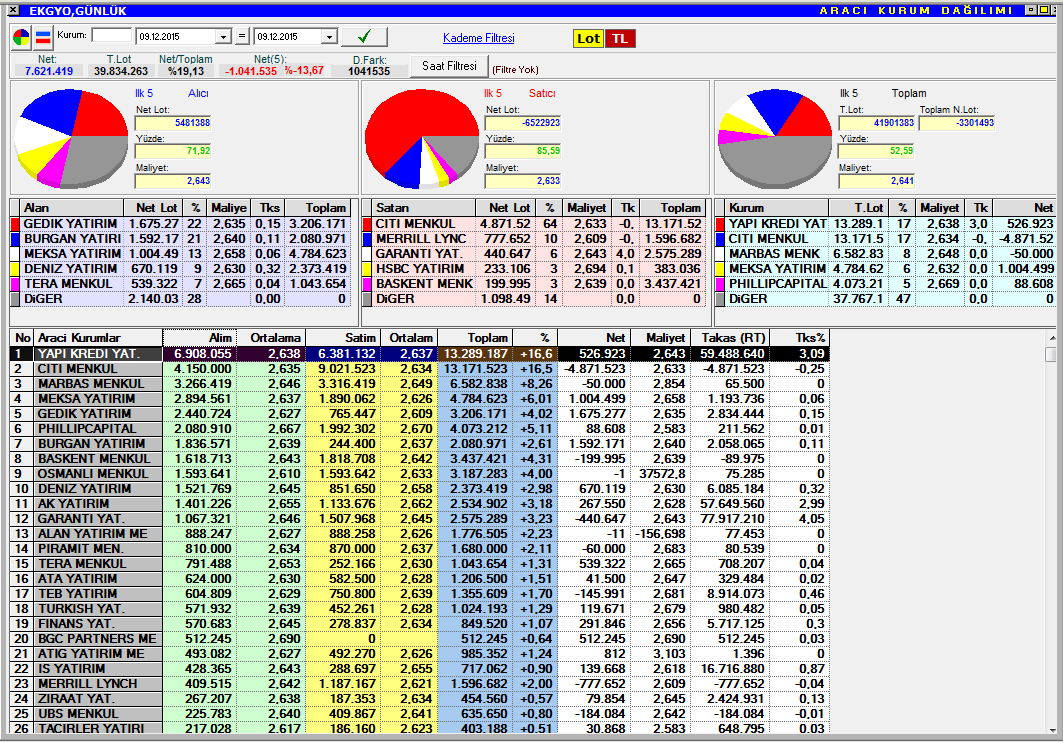This screenshot has width=1063, height=743.
Task: Sort main table by the Takas (RT) column
Action: [x=729, y=338]
